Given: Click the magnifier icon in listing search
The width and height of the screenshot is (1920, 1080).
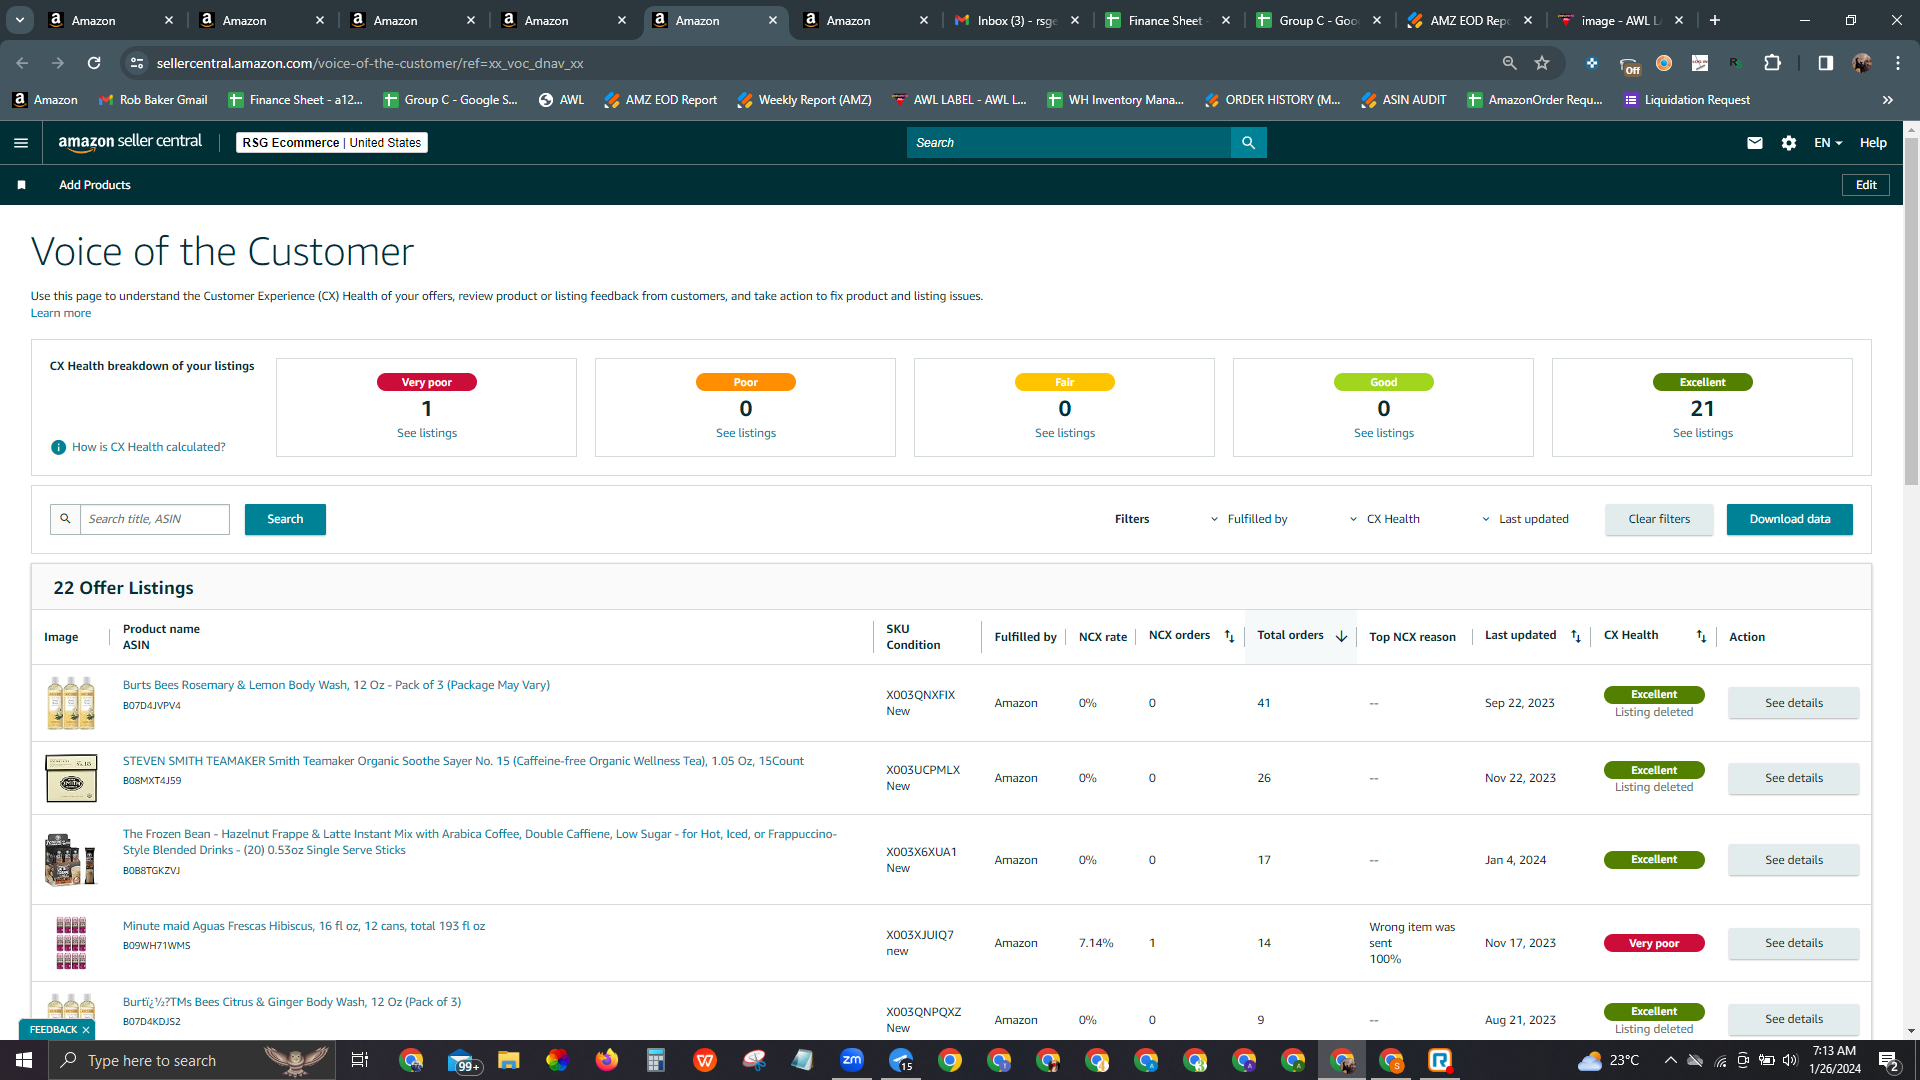Looking at the screenshot, I should point(65,519).
